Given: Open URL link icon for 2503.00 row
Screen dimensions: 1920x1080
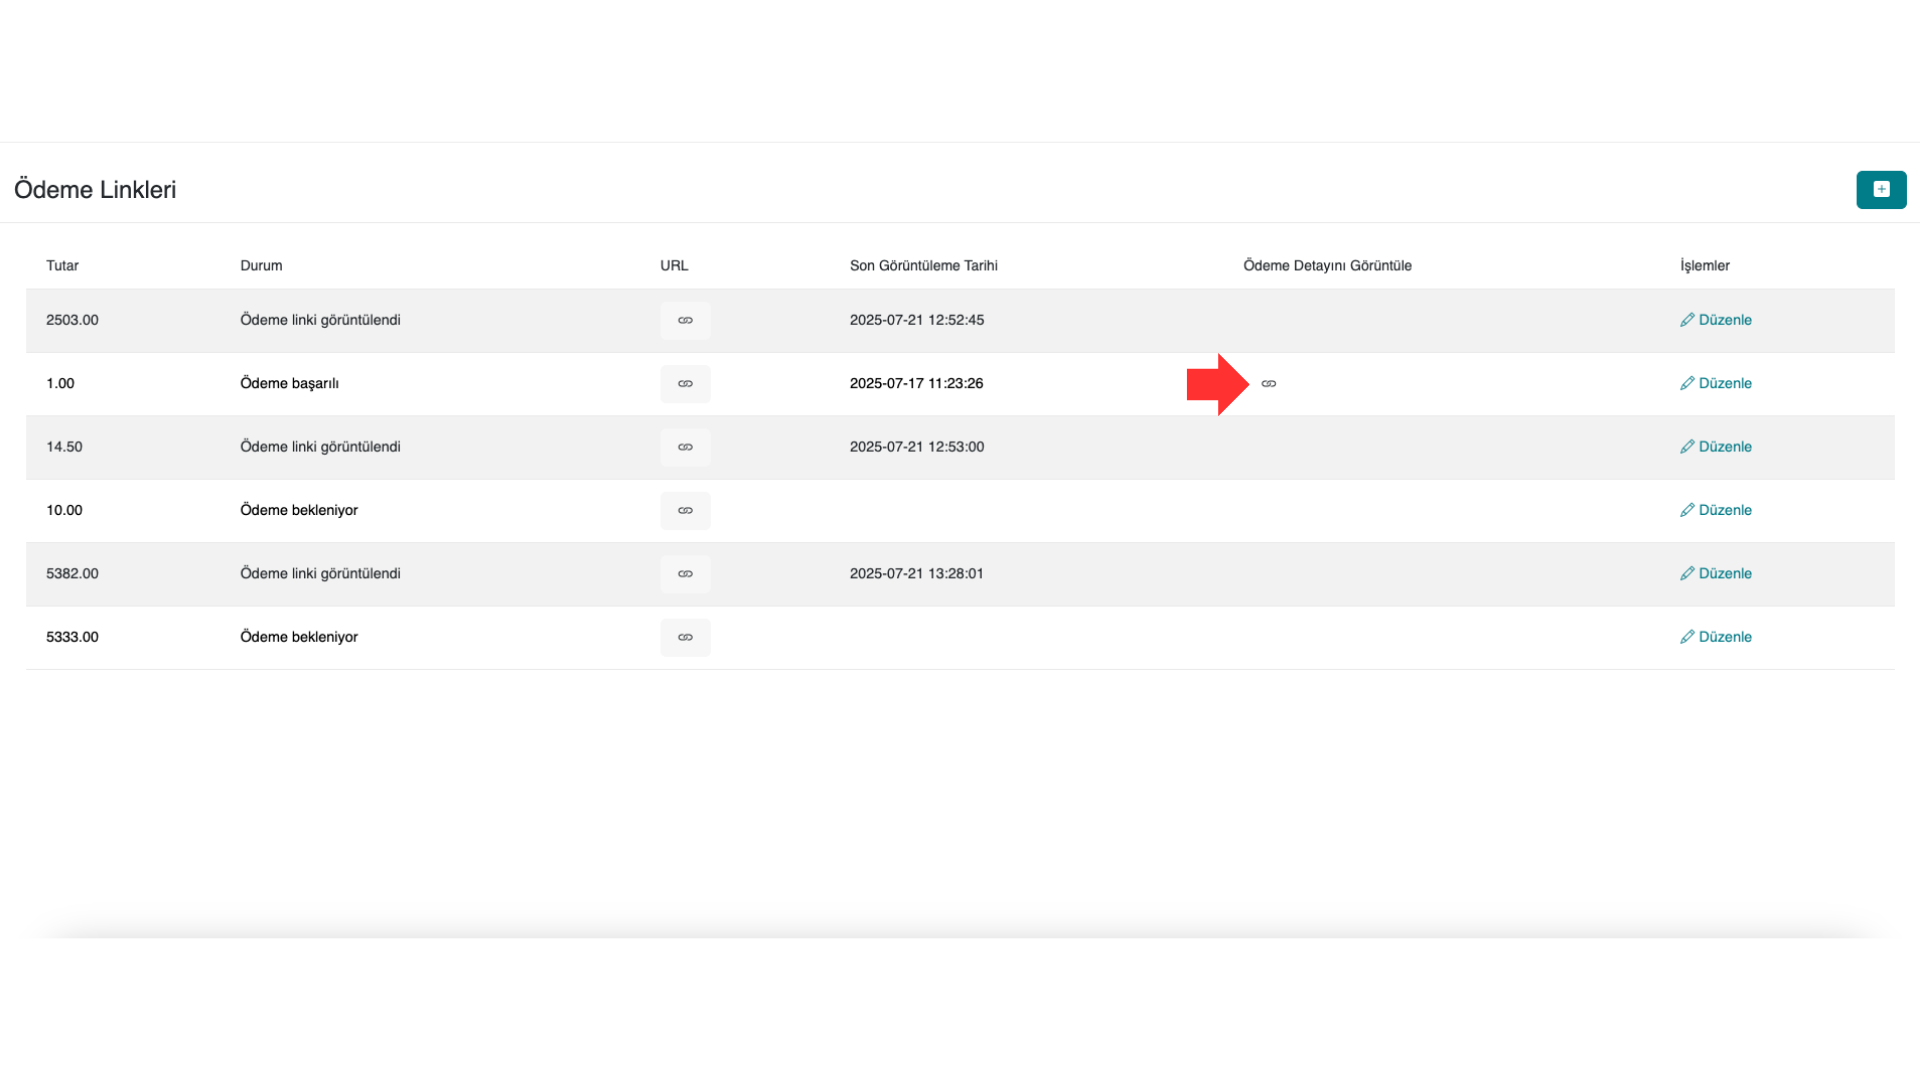Looking at the screenshot, I should point(685,321).
